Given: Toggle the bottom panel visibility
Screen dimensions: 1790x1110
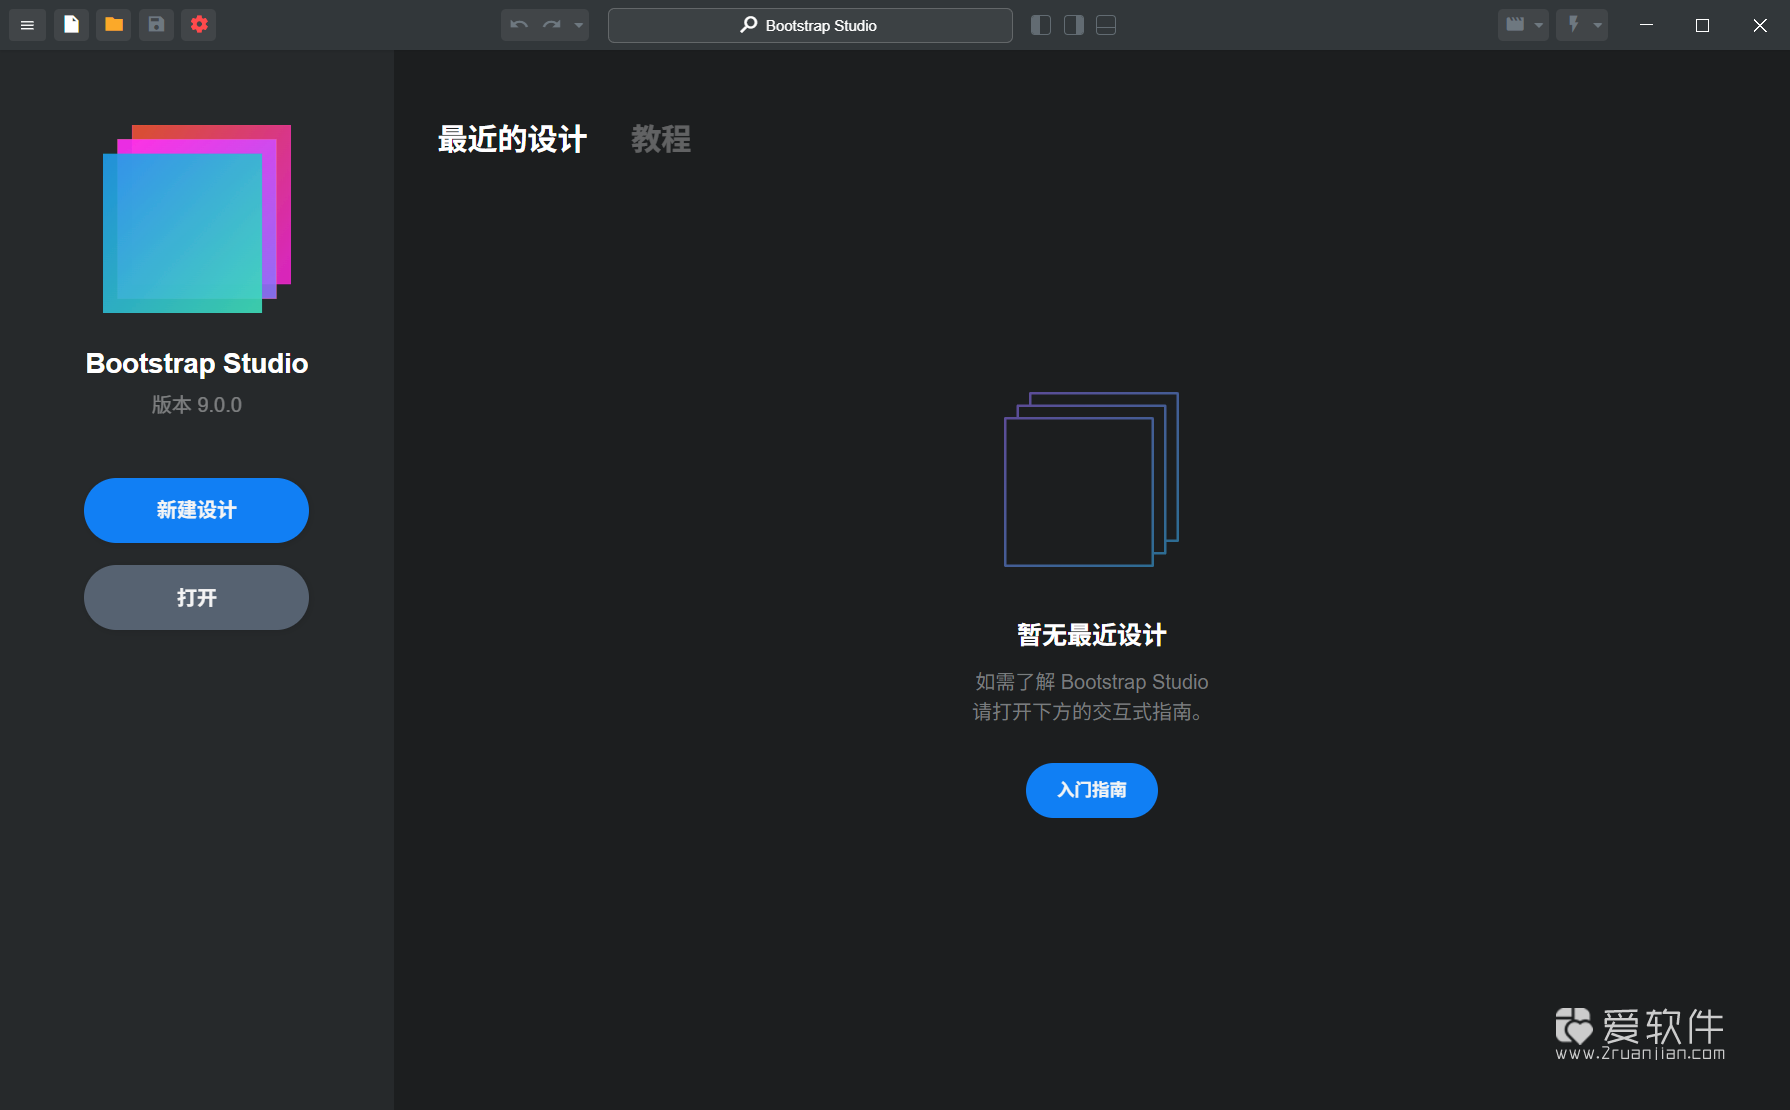Looking at the screenshot, I should pos(1106,25).
